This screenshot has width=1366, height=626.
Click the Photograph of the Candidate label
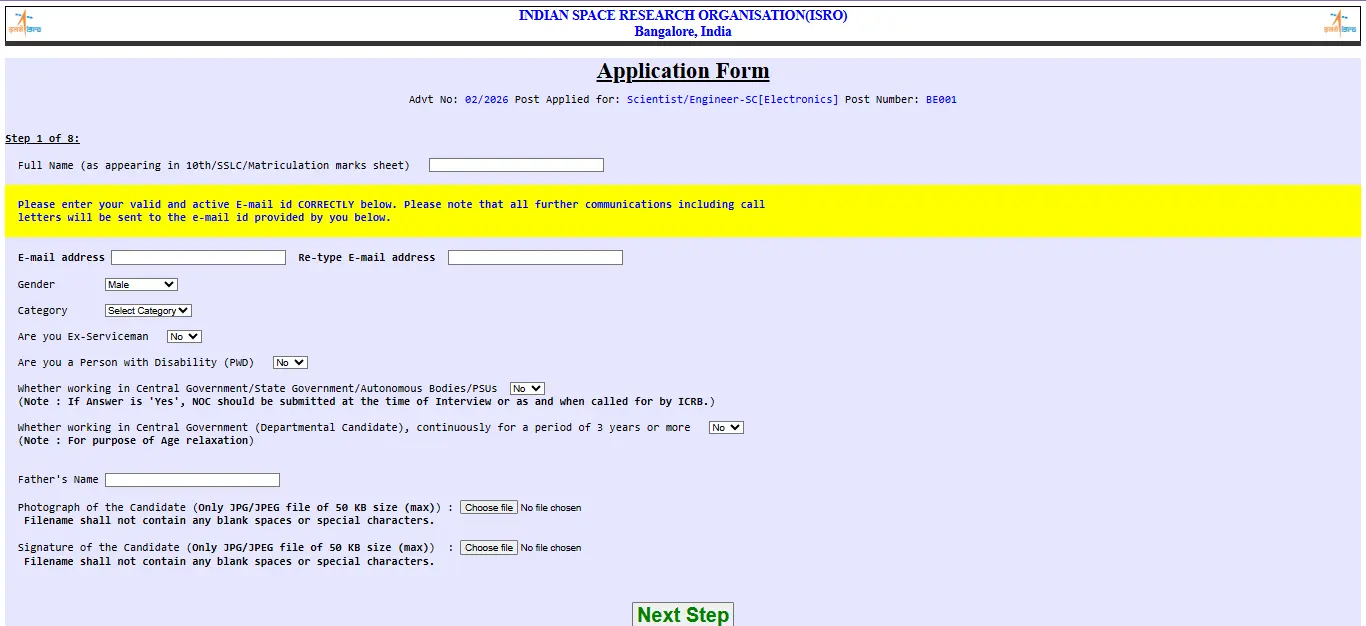click(x=235, y=508)
